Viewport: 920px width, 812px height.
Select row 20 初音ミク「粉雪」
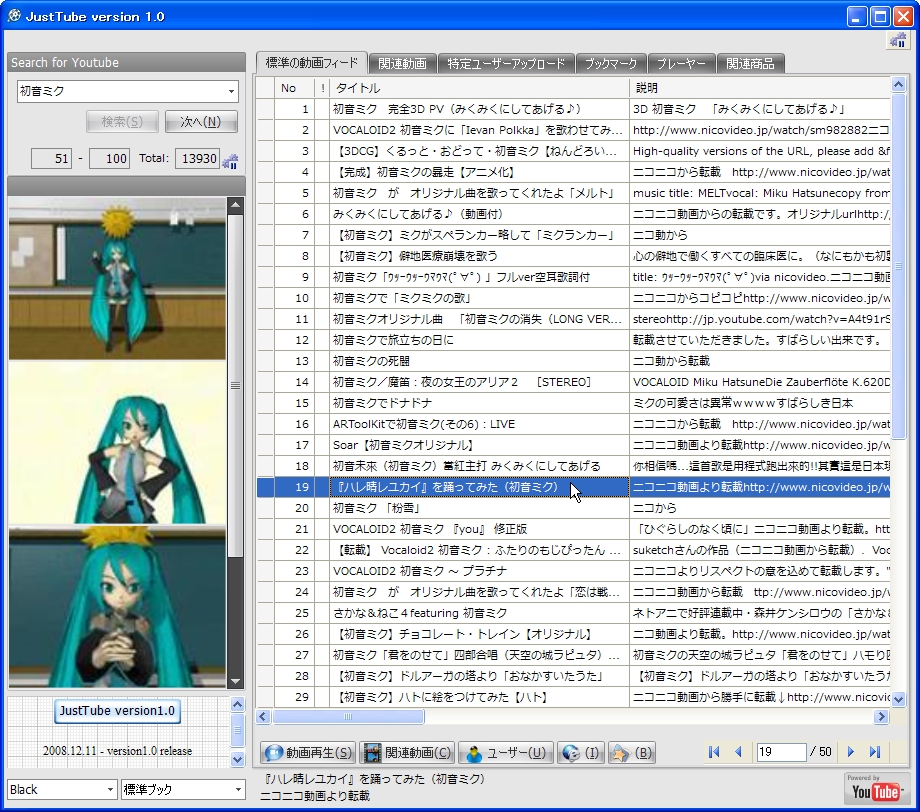pyautogui.click(x=573, y=508)
